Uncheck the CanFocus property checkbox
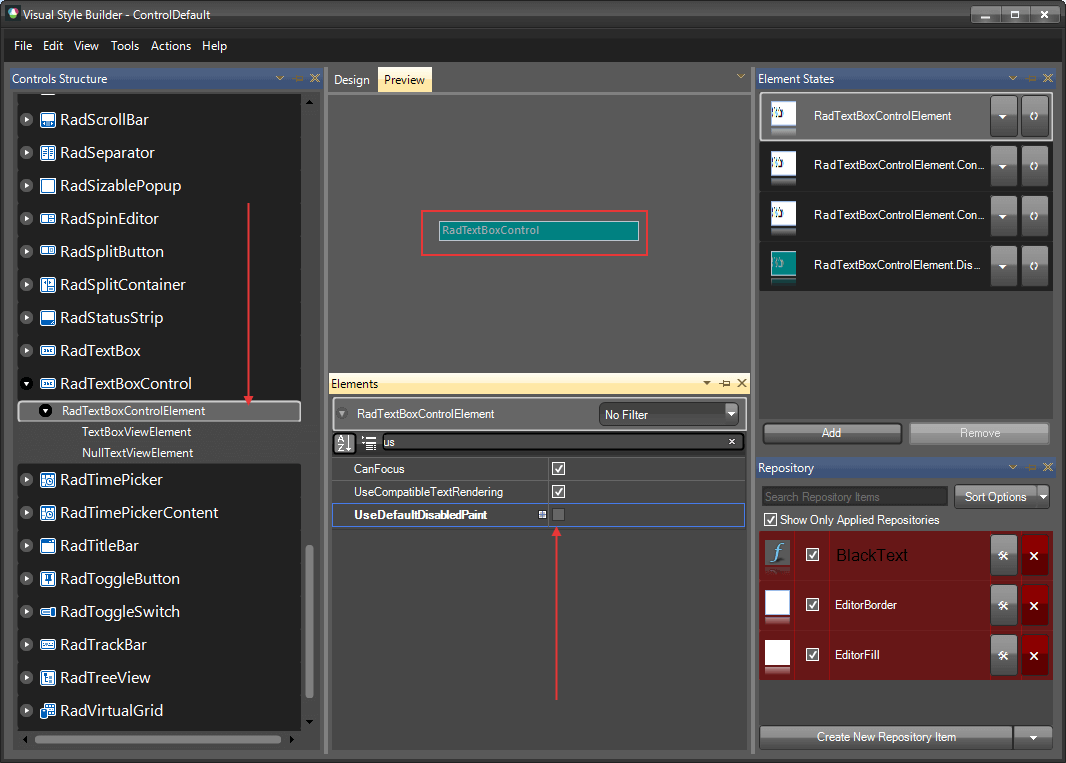This screenshot has height=763, width=1066. (558, 468)
